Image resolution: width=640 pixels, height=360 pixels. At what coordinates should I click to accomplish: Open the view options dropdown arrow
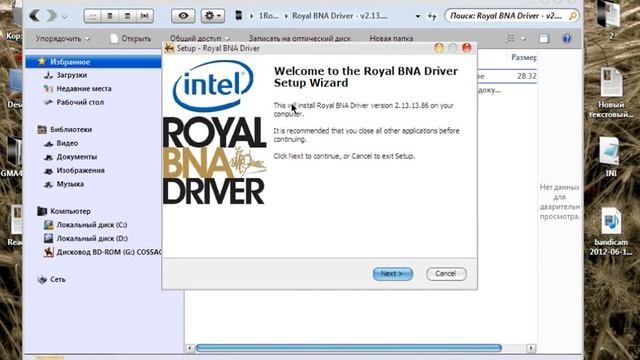tap(523, 39)
